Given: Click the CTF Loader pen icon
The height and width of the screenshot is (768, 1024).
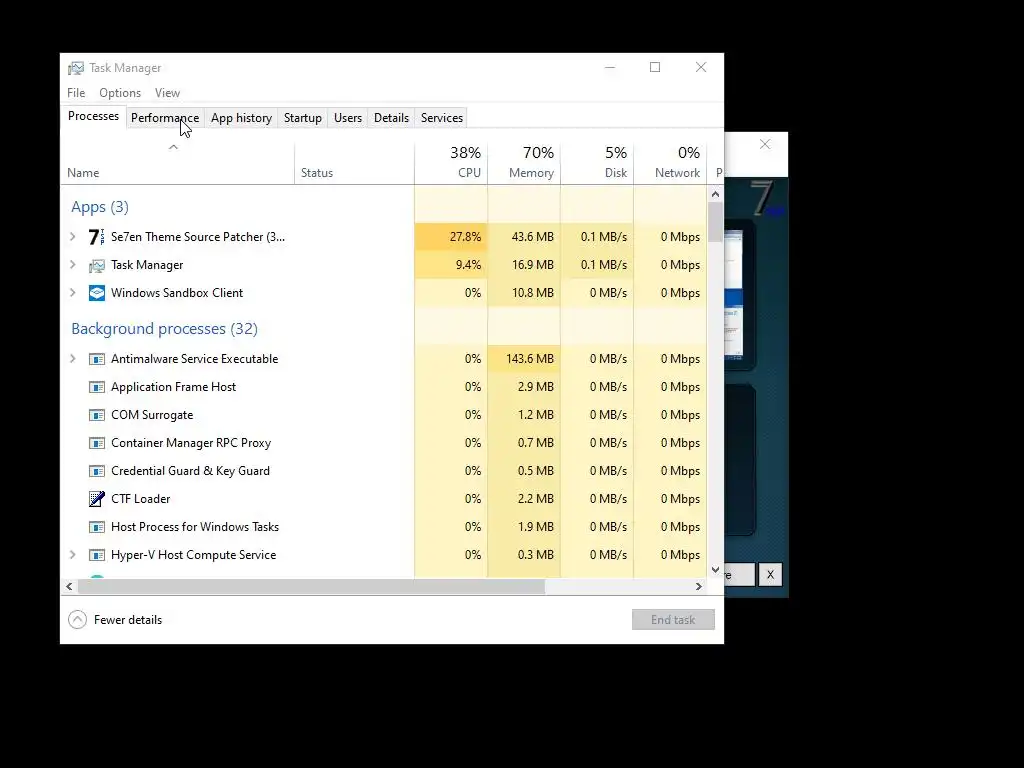Looking at the screenshot, I should [x=97, y=499].
